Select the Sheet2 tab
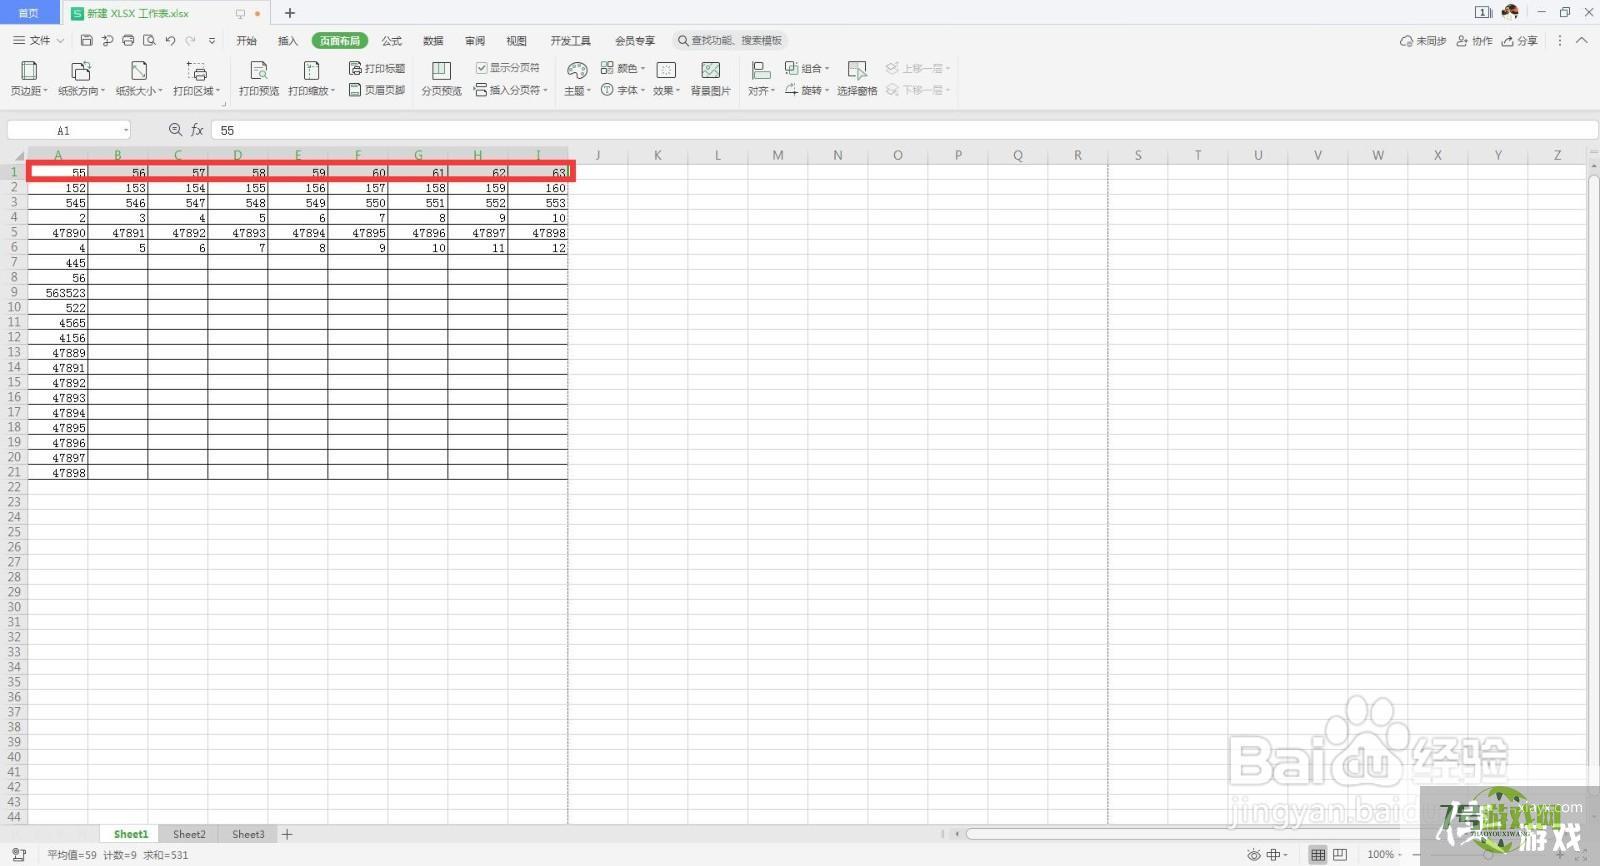The image size is (1600, 866). pyautogui.click(x=189, y=834)
